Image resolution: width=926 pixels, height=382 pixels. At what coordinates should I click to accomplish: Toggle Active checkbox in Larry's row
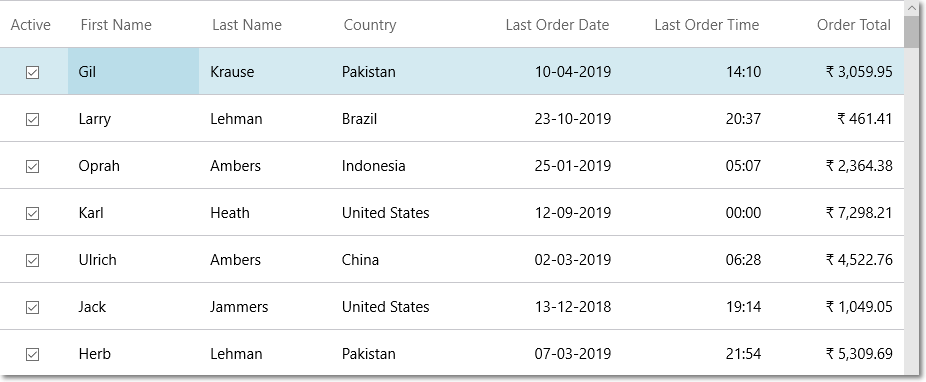coord(32,119)
